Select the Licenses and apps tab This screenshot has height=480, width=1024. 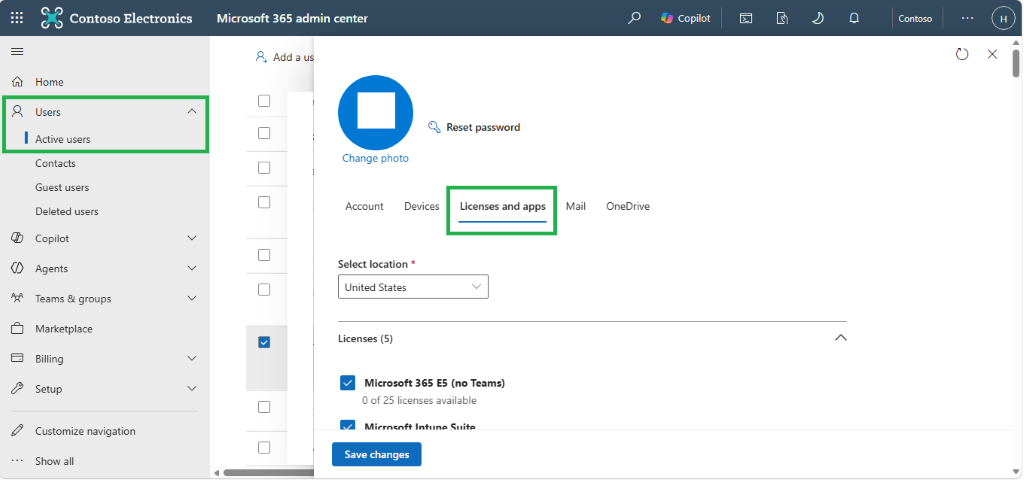[502, 206]
